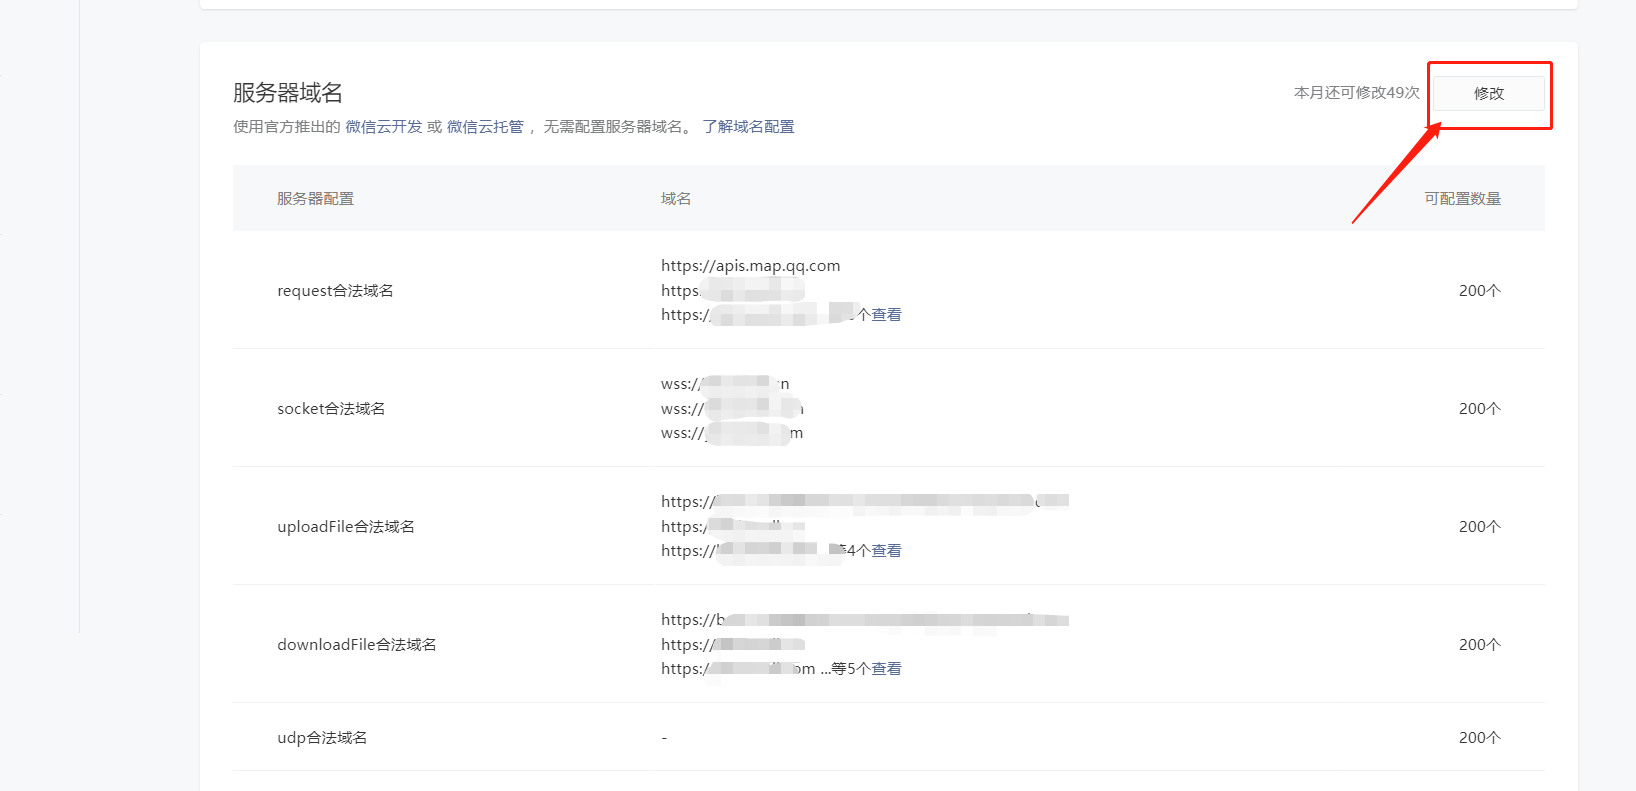
Task: Click the socket合法域名 row label
Action: click(331, 409)
